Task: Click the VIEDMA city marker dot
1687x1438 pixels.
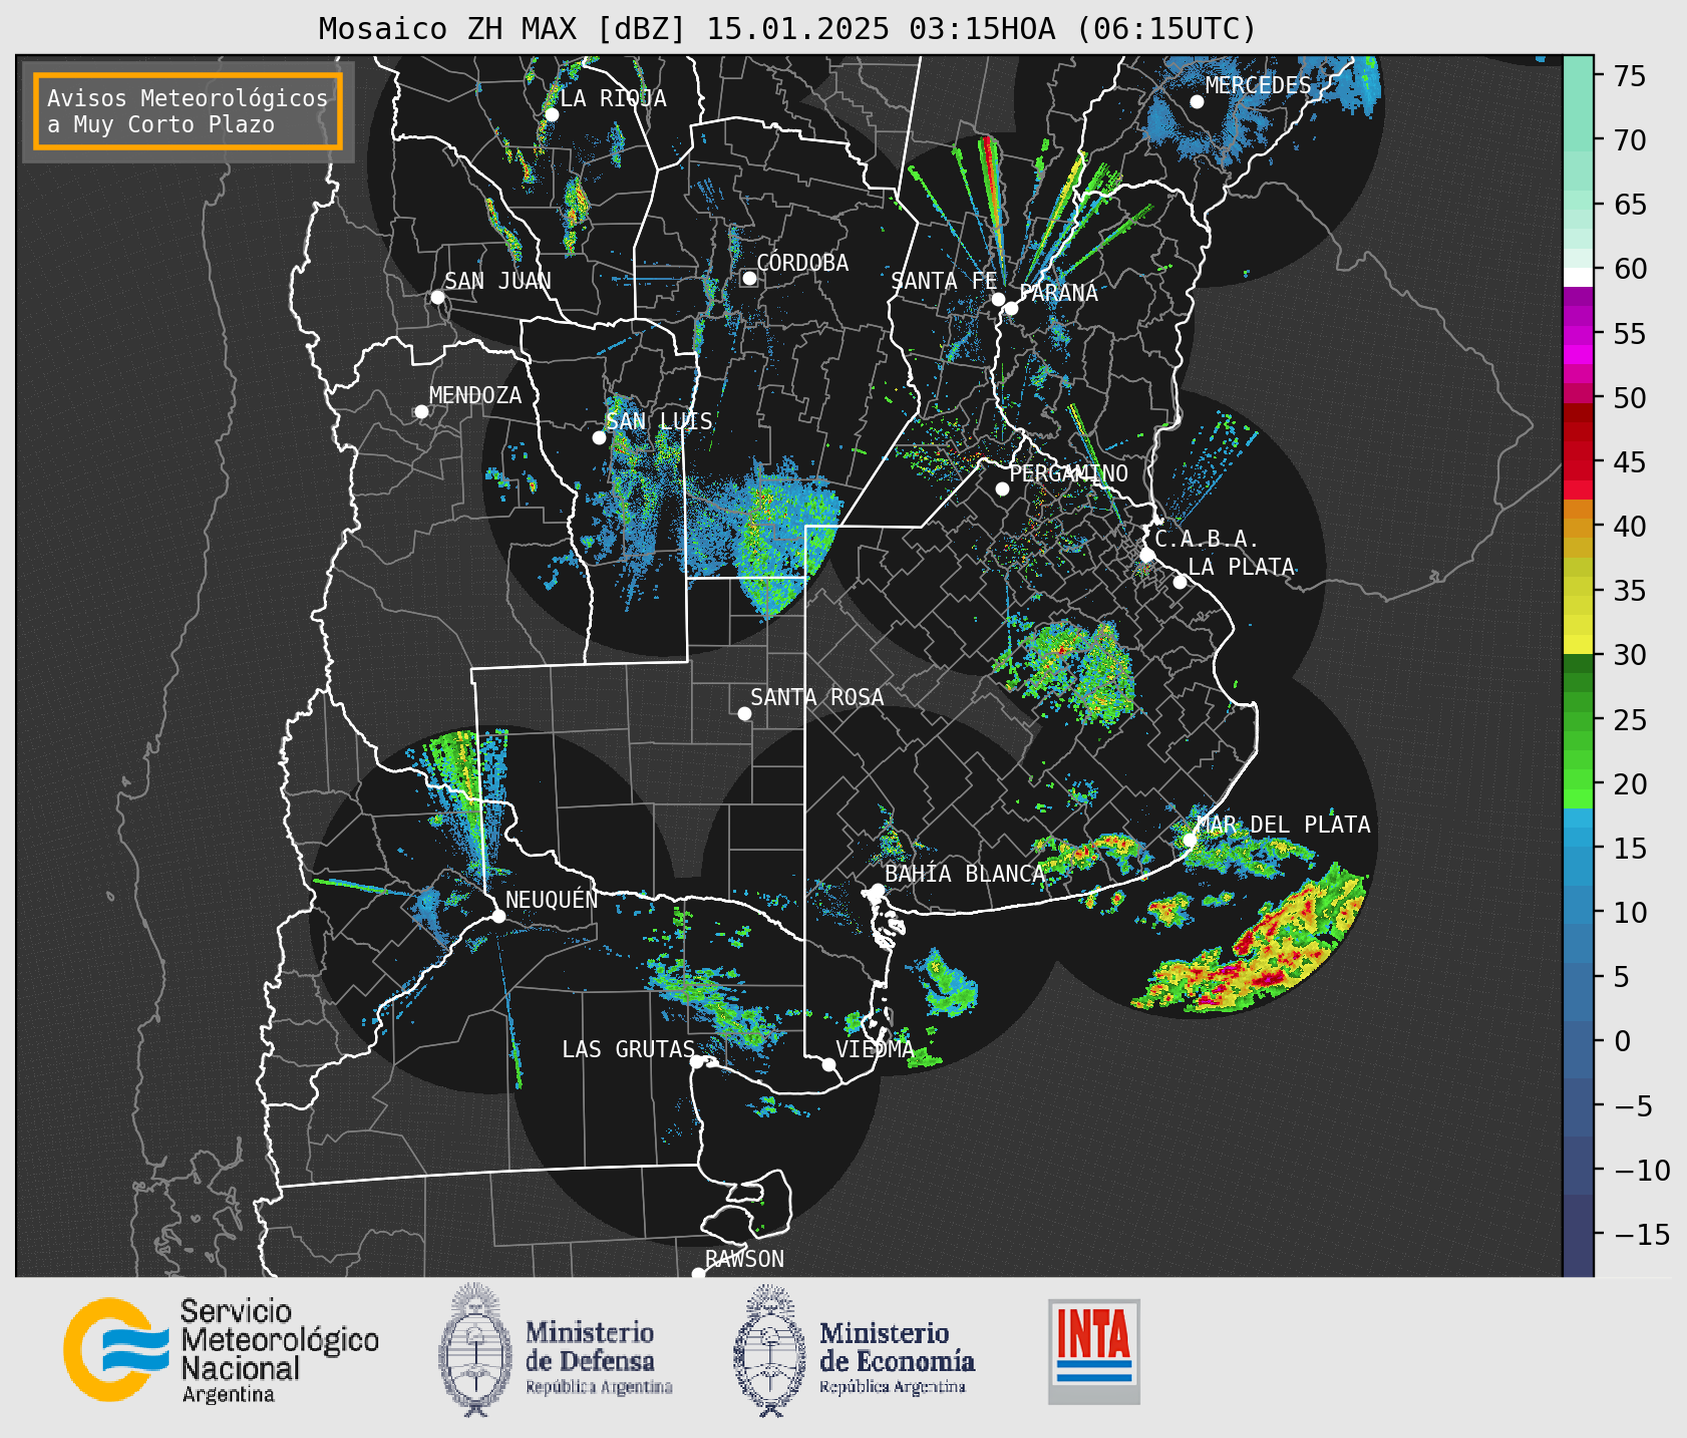Action: [x=829, y=1064]
